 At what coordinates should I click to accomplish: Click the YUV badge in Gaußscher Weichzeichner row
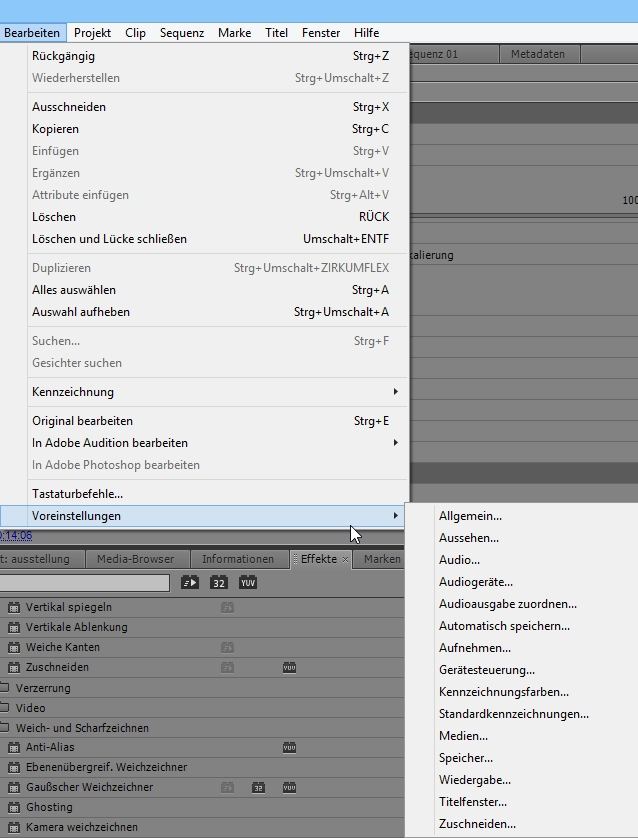[x=289, y=787]
